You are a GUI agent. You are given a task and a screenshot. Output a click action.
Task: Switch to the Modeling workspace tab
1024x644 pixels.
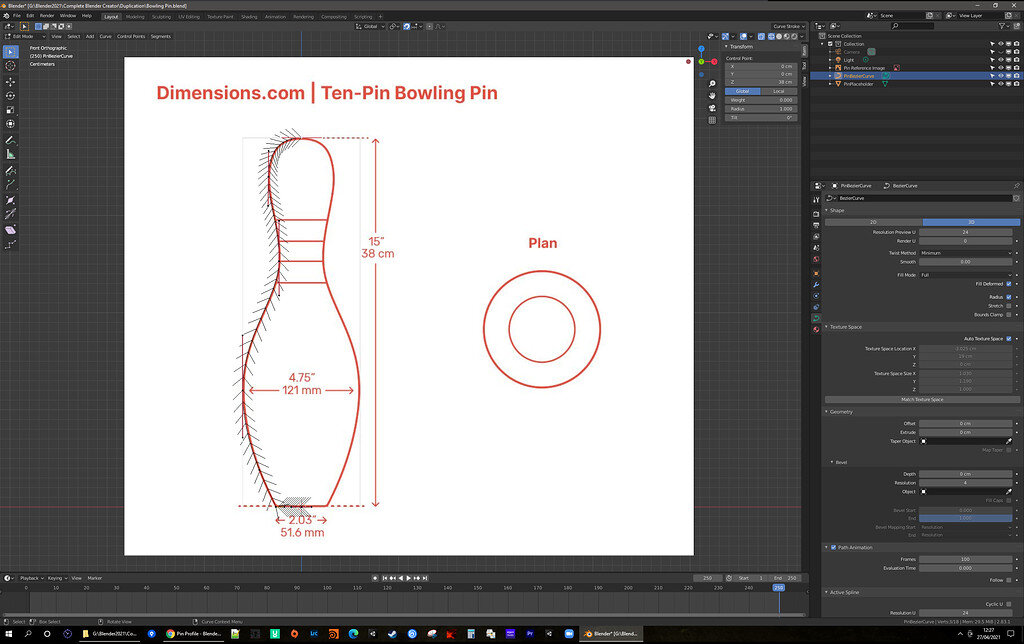[135, 16]
